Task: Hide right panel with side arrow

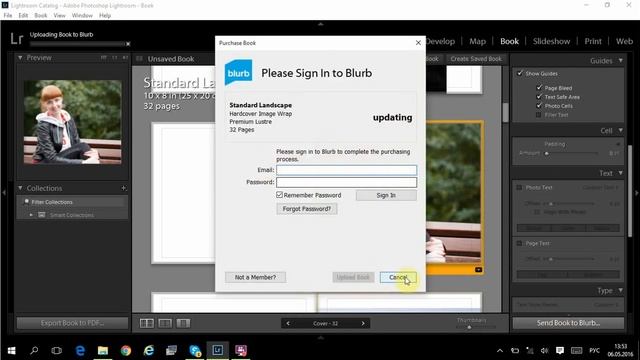Action: pyautogui.click(x=636, y=192)
